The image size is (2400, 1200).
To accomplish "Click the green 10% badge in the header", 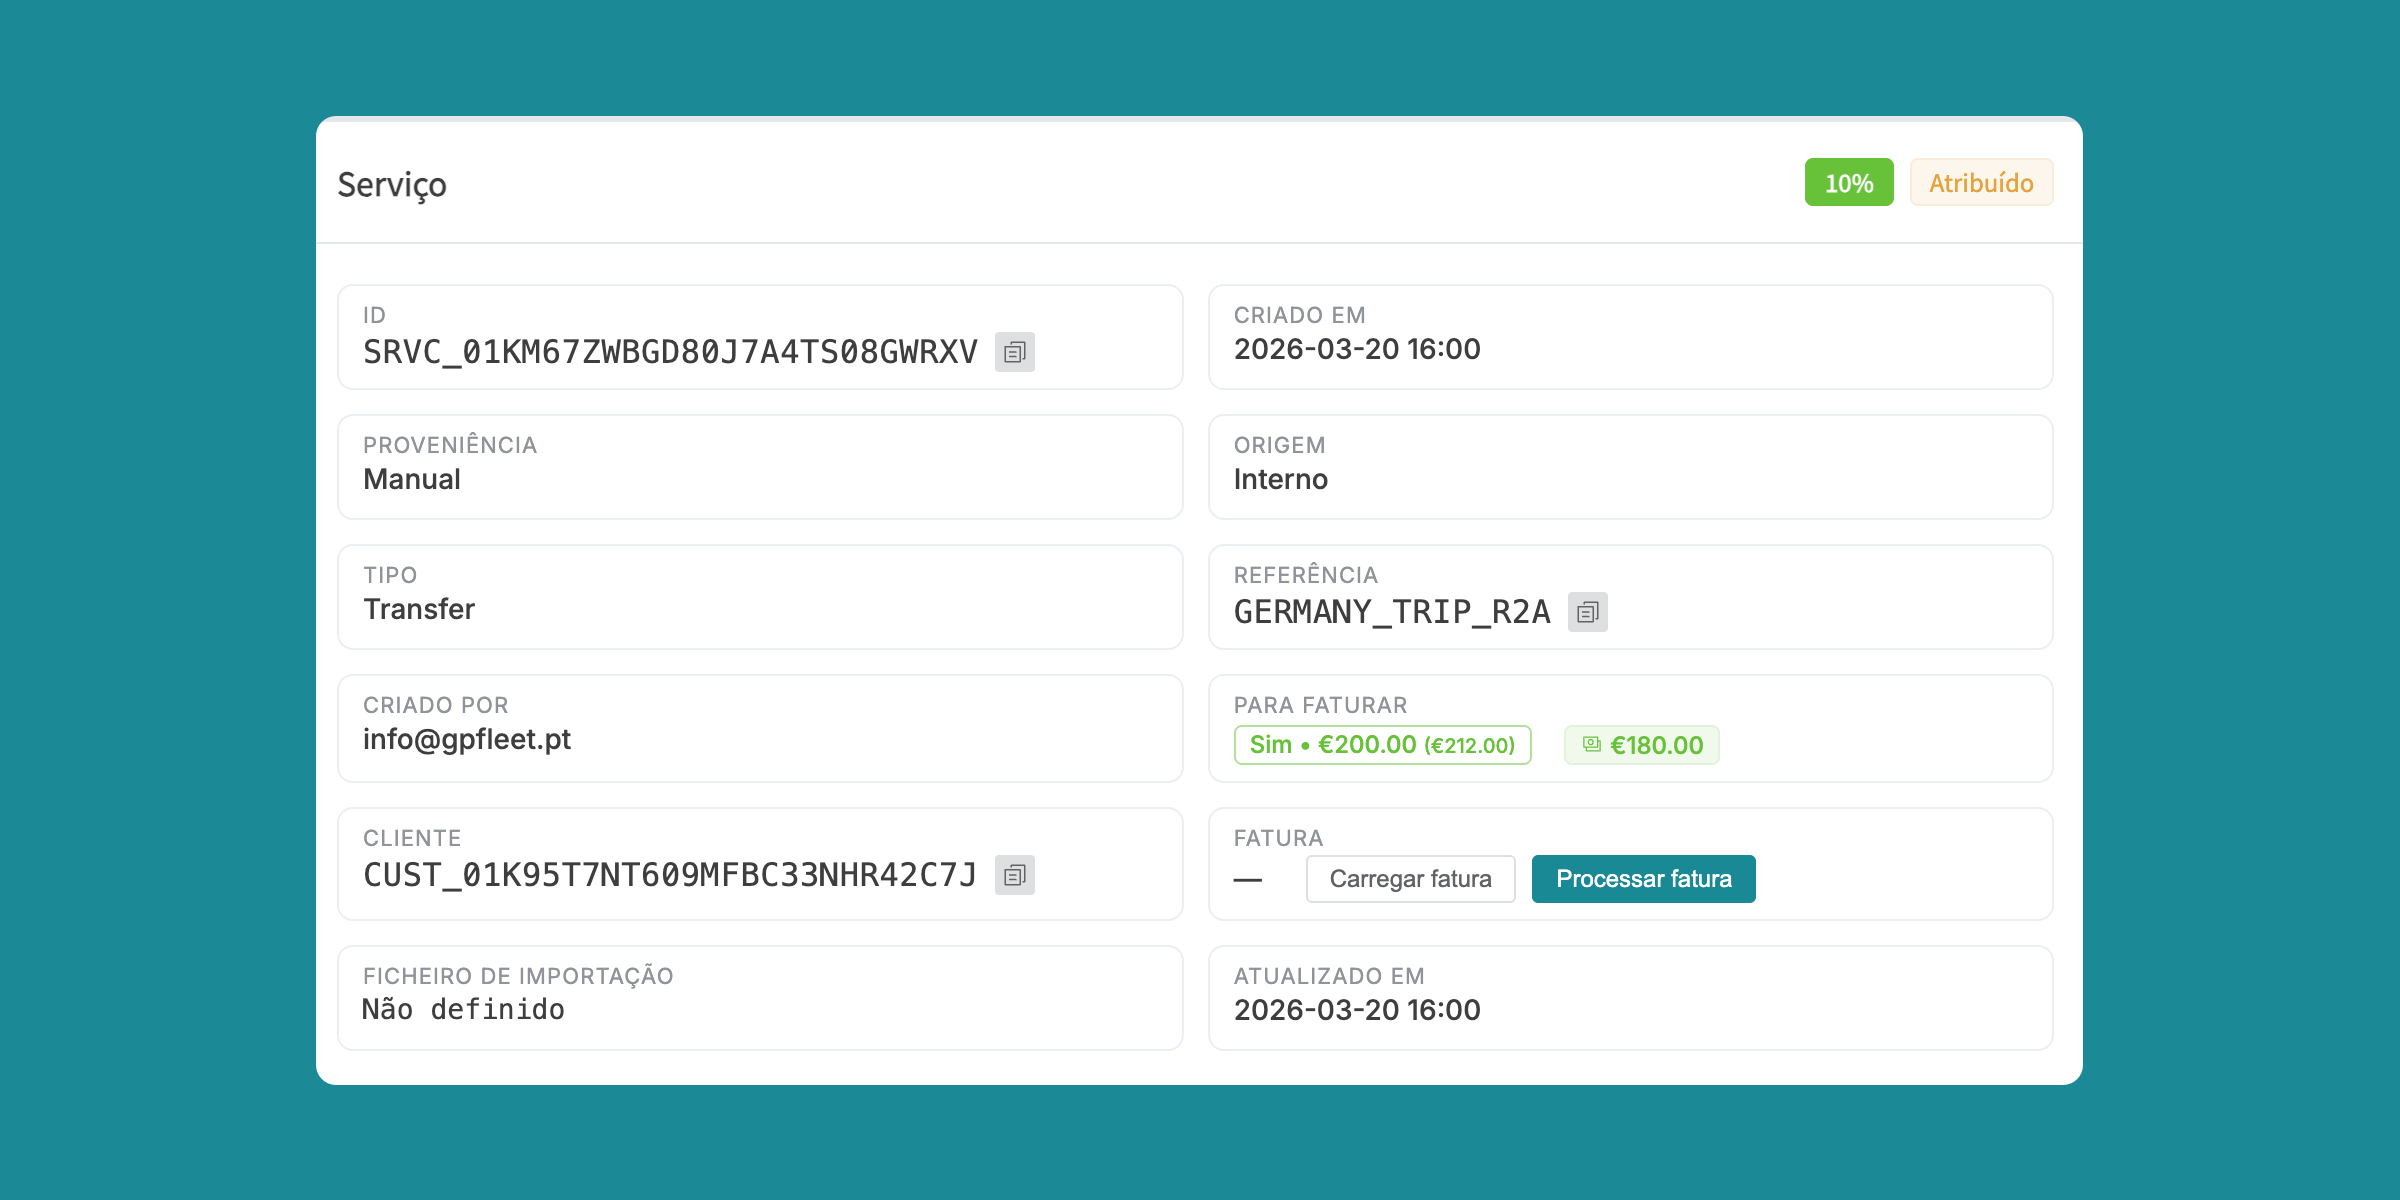I will tap(1849, 182).
